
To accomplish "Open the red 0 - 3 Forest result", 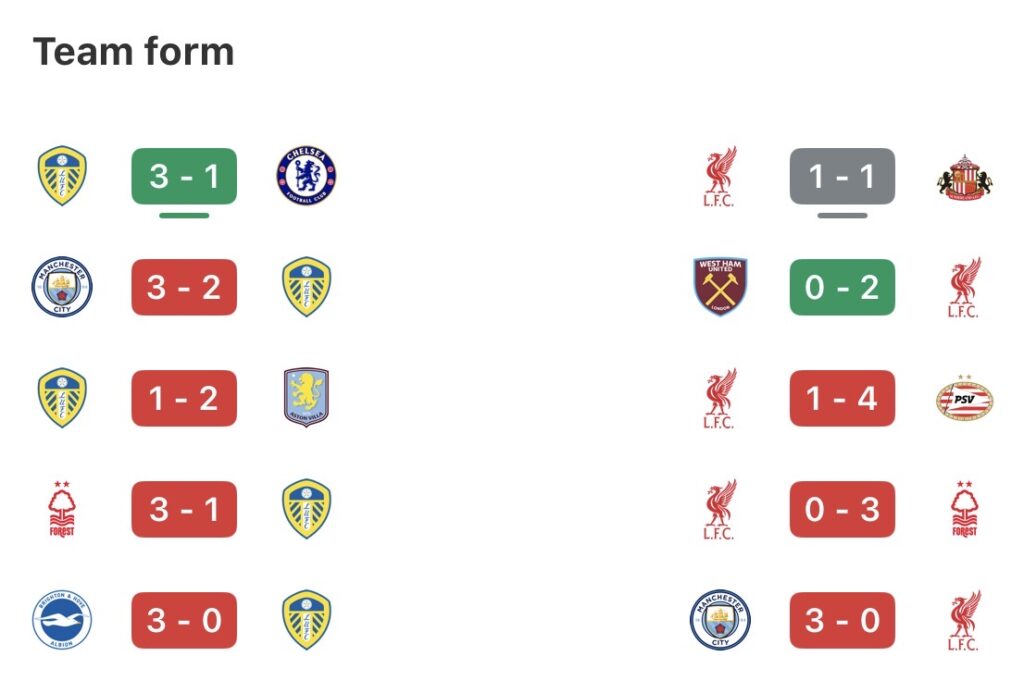I will point(842,509).
